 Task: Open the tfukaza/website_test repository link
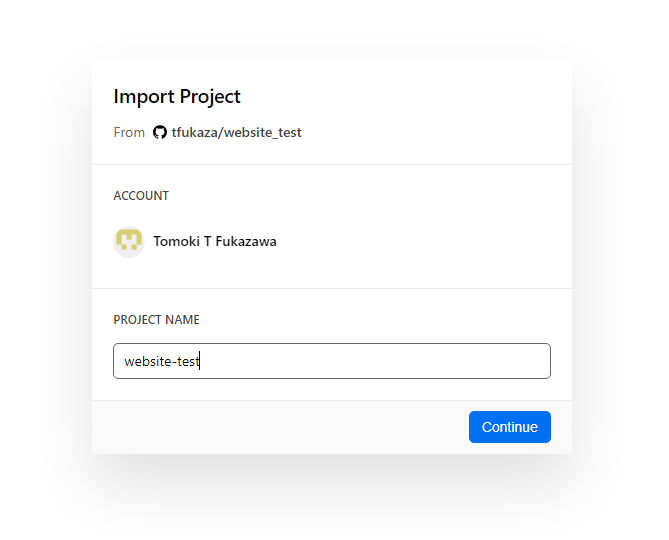236,132
